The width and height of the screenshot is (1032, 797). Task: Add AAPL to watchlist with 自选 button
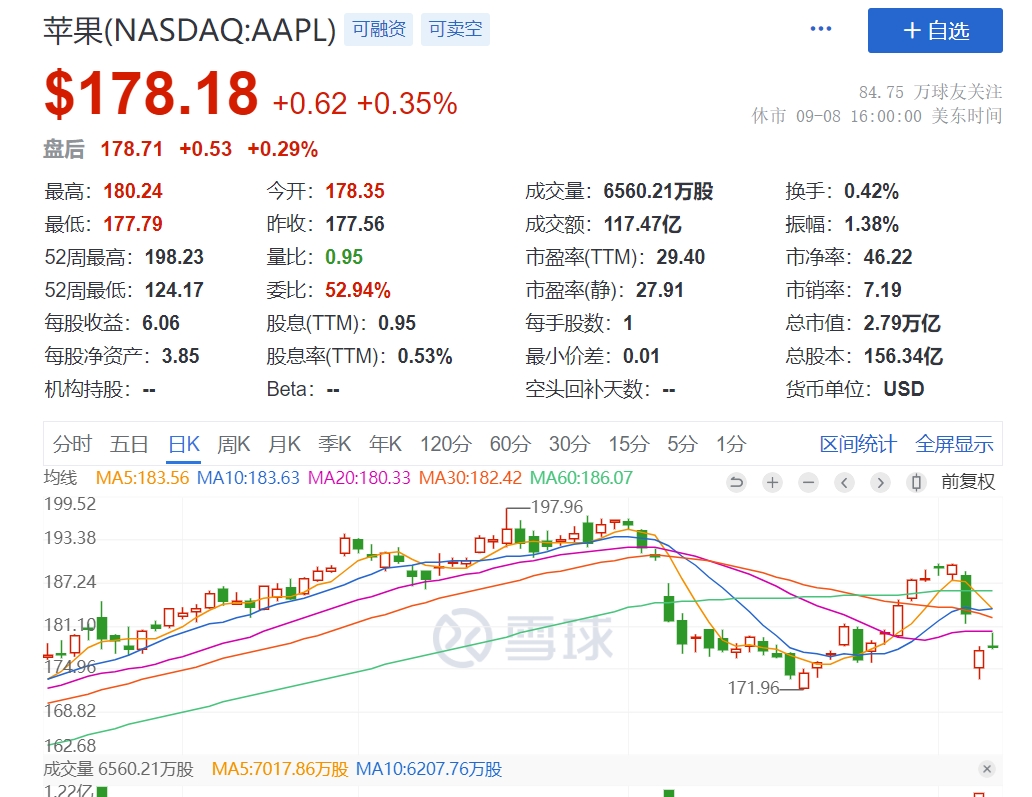click(935, 30)
